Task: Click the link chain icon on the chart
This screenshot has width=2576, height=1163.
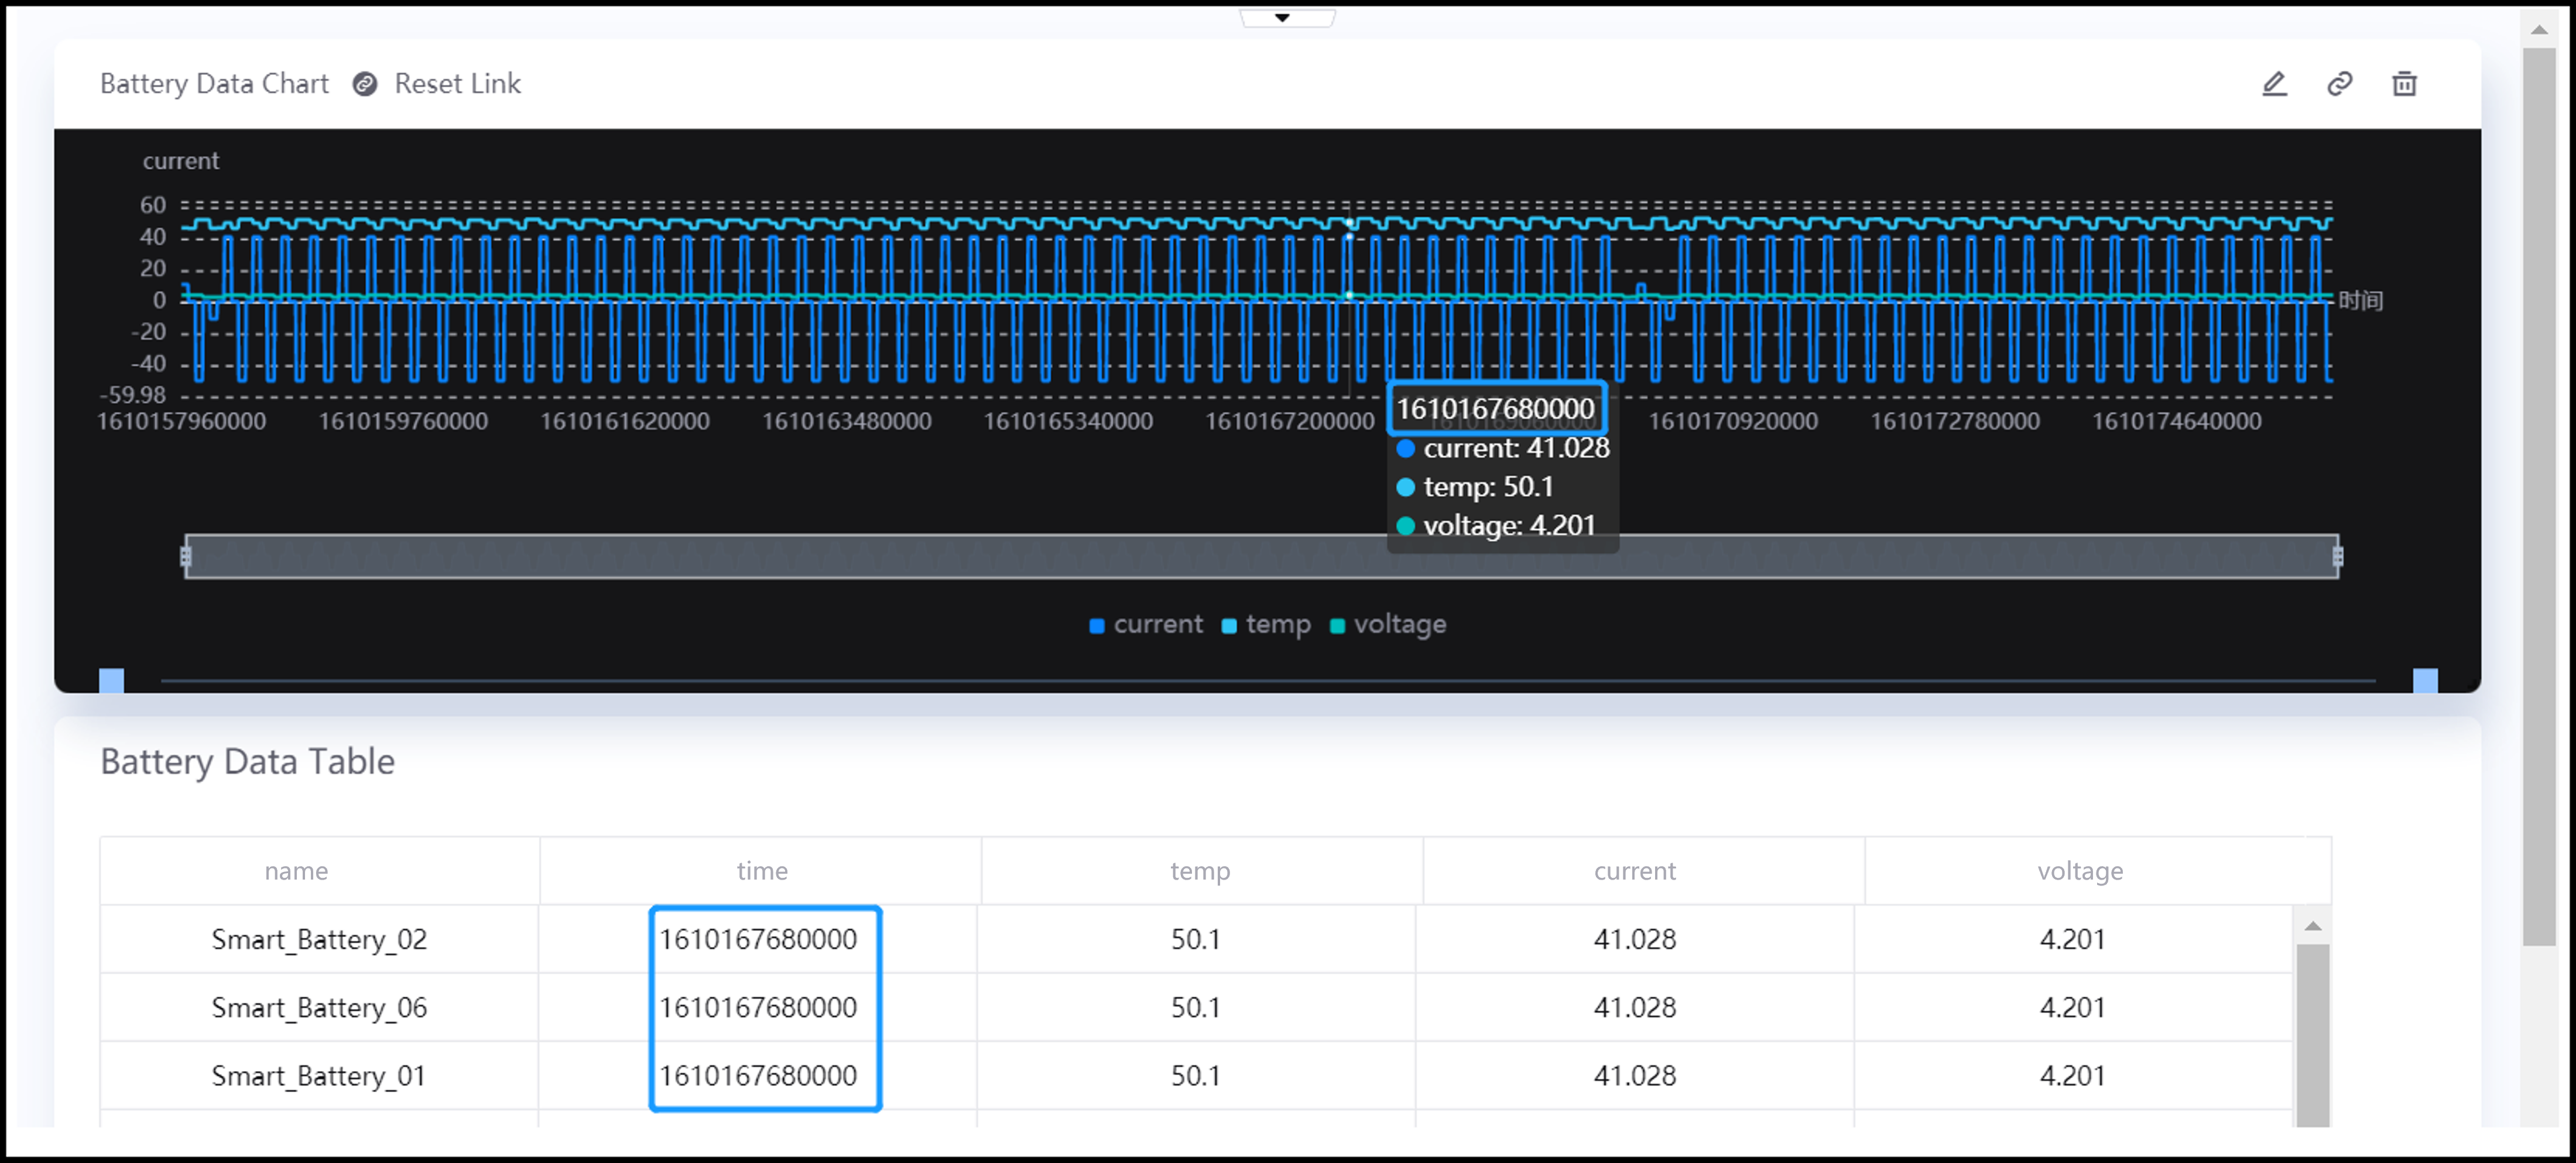Action: click(2339, 84)
